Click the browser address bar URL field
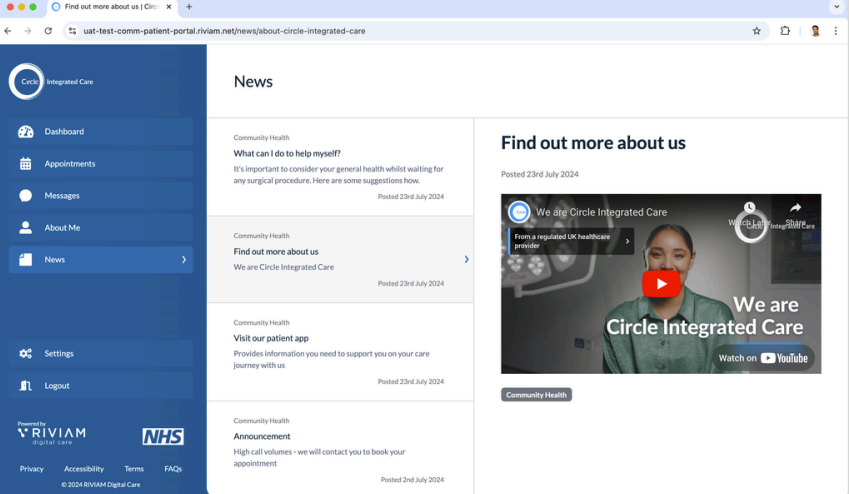Image resolution: width=849 pixels, height=494 pixels. pyautogui.click(x=400, y=31)
